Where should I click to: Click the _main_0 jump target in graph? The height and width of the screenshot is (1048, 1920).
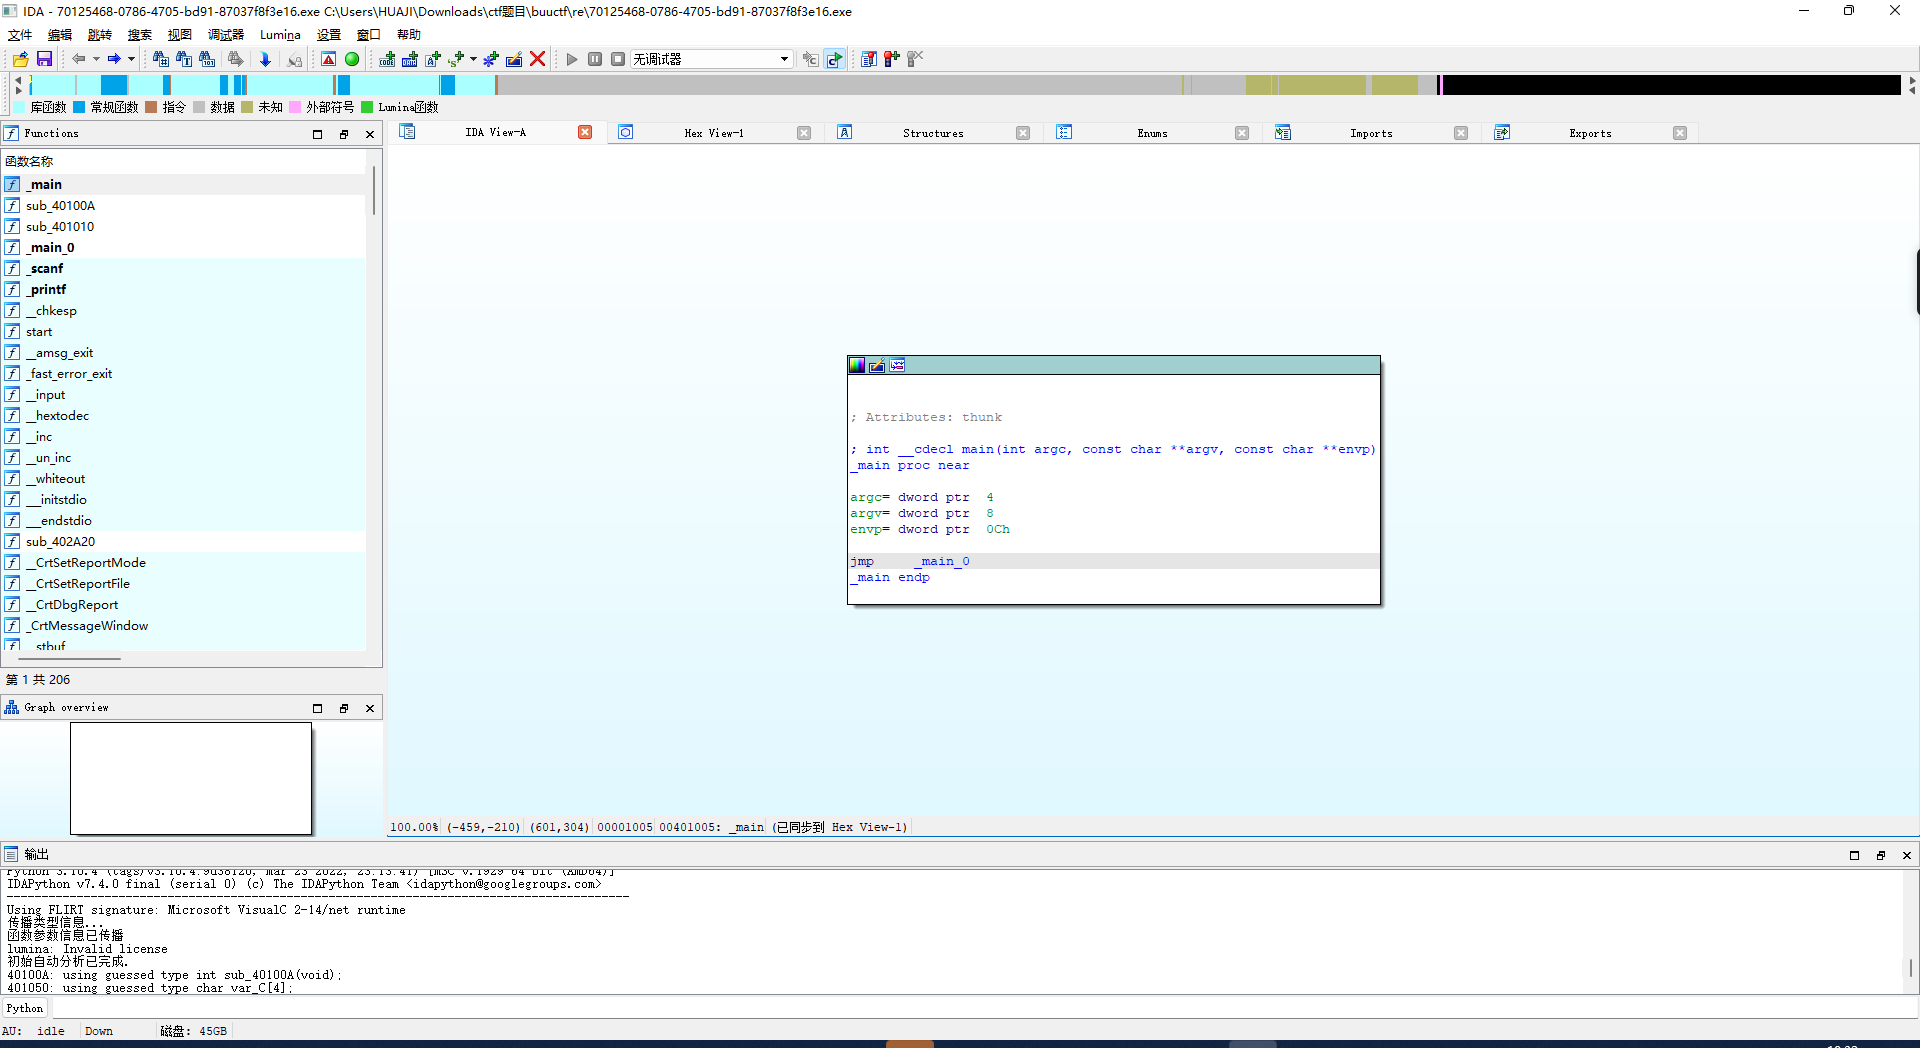click(943, 561)
